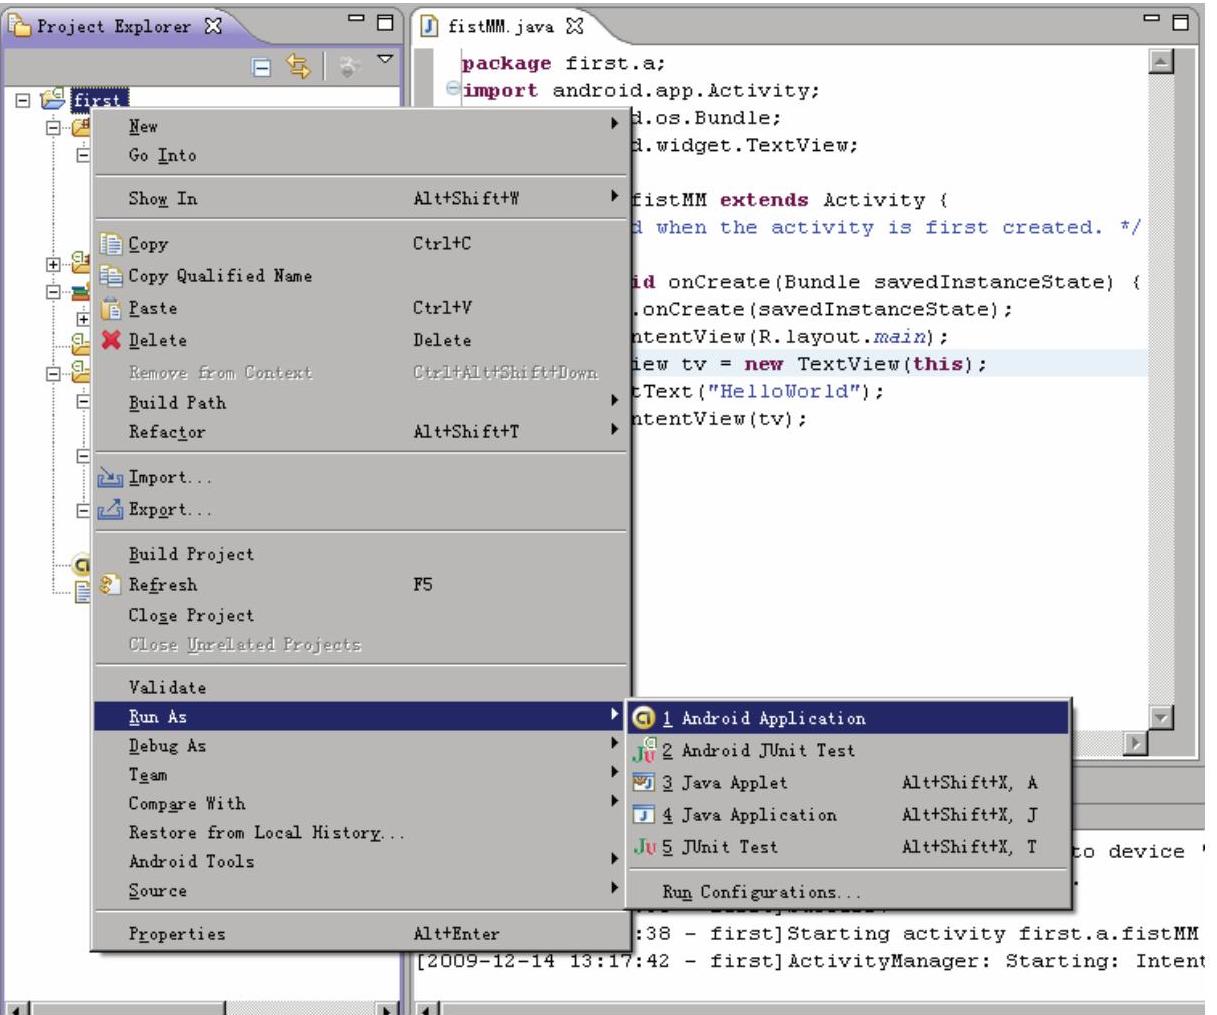
Task: Expand the Build Path submenu
Action: coord(177,403)
